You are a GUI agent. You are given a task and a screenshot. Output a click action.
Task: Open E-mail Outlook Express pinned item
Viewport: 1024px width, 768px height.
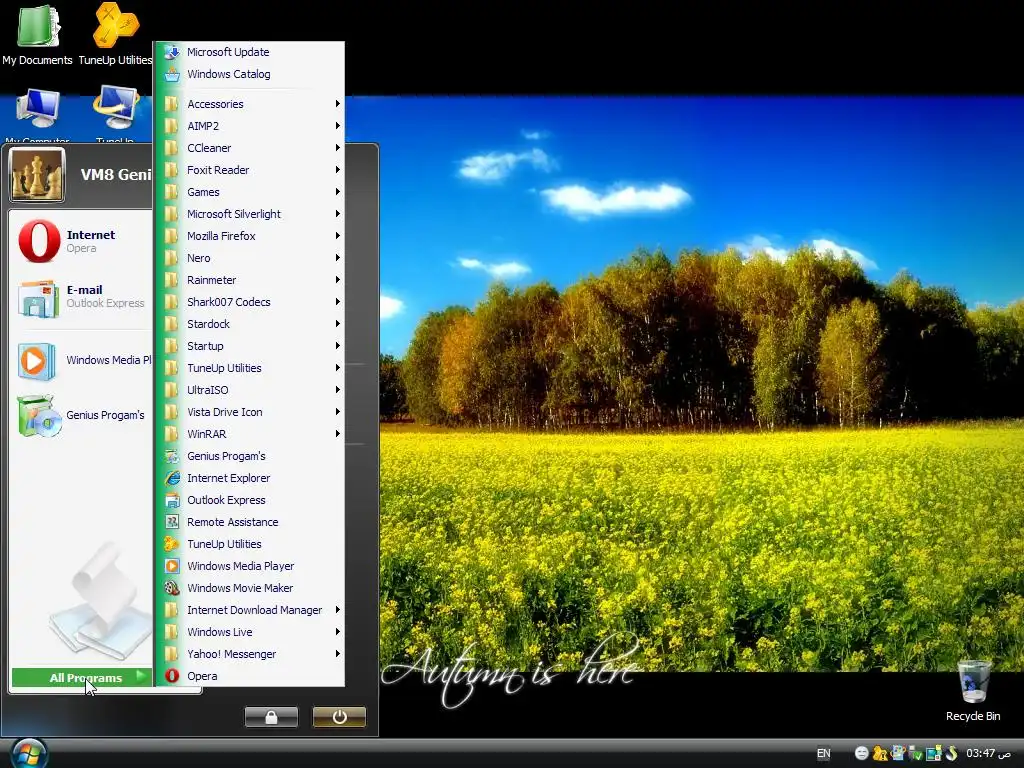[x=81, y=296]
